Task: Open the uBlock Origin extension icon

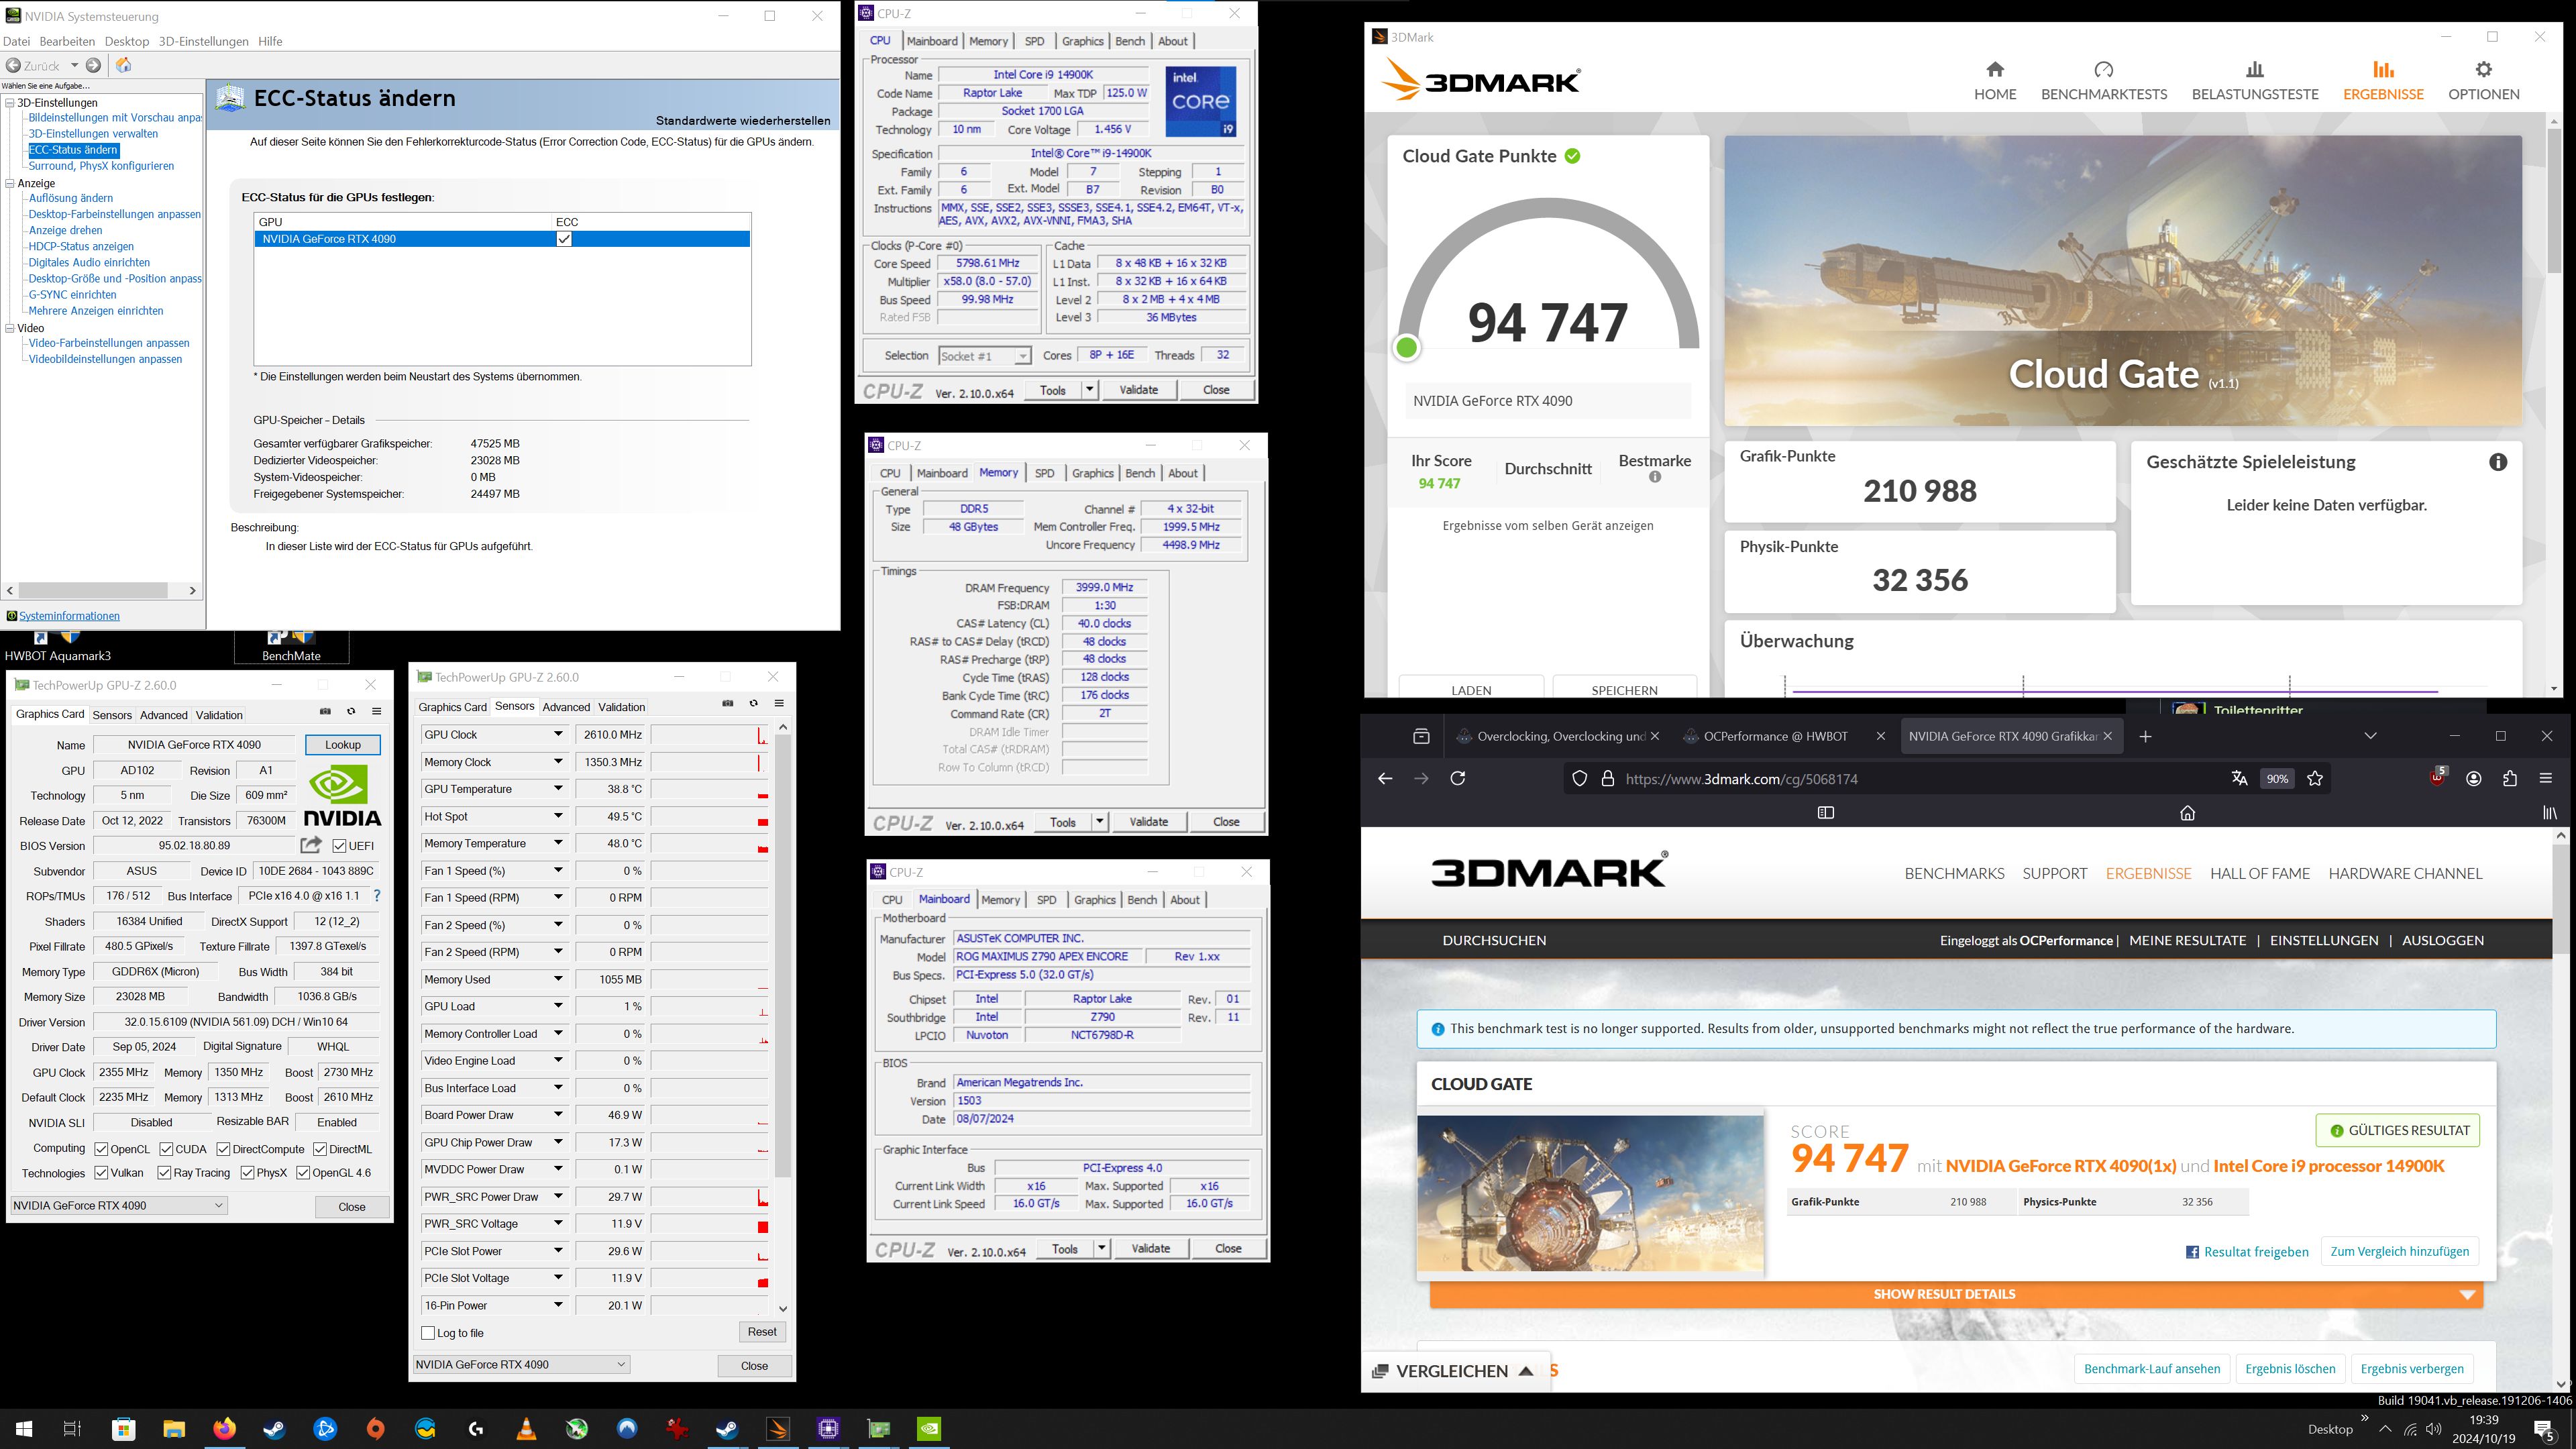Action: click(2437, 778)
